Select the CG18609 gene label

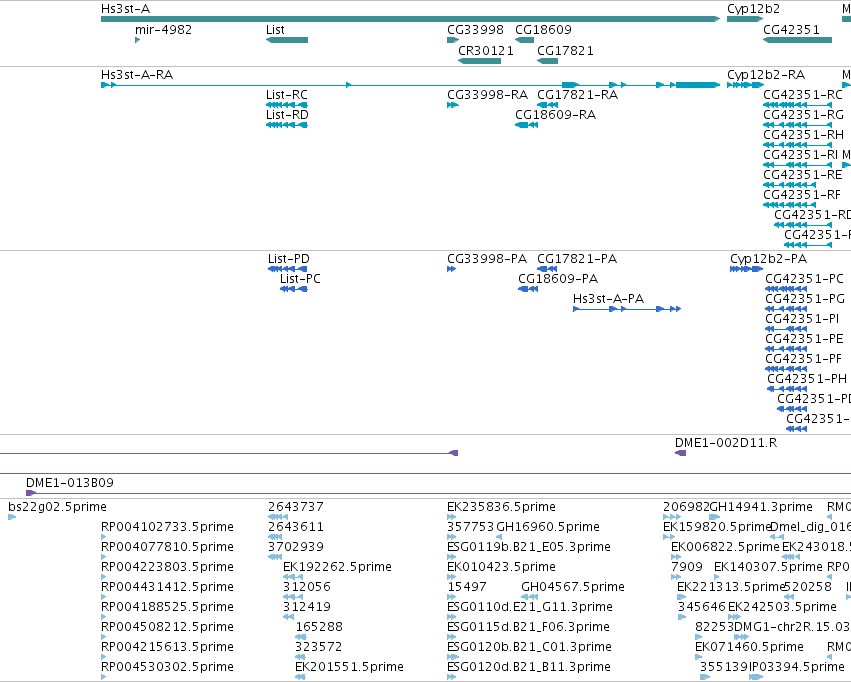tap(543, 30)
